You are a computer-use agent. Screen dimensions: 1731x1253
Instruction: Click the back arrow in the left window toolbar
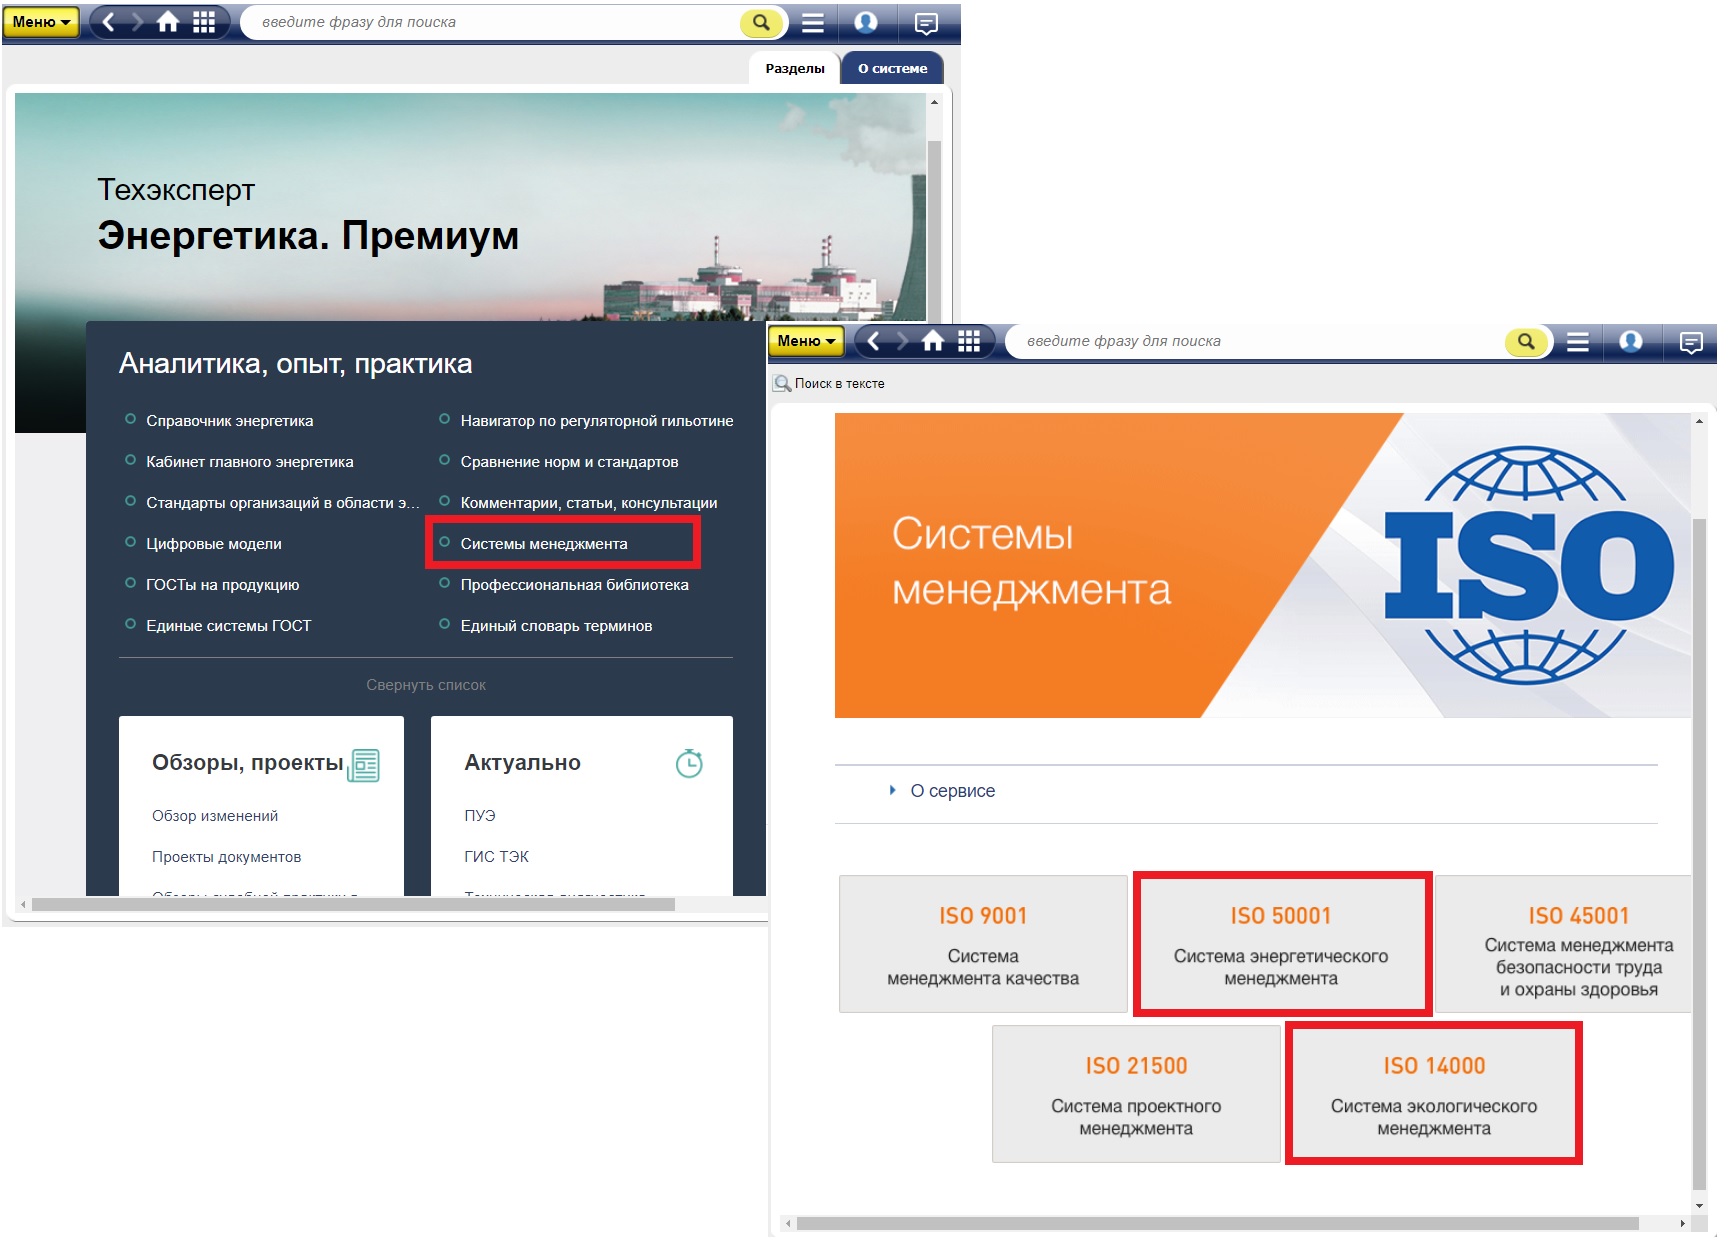[x=109, y=22]
